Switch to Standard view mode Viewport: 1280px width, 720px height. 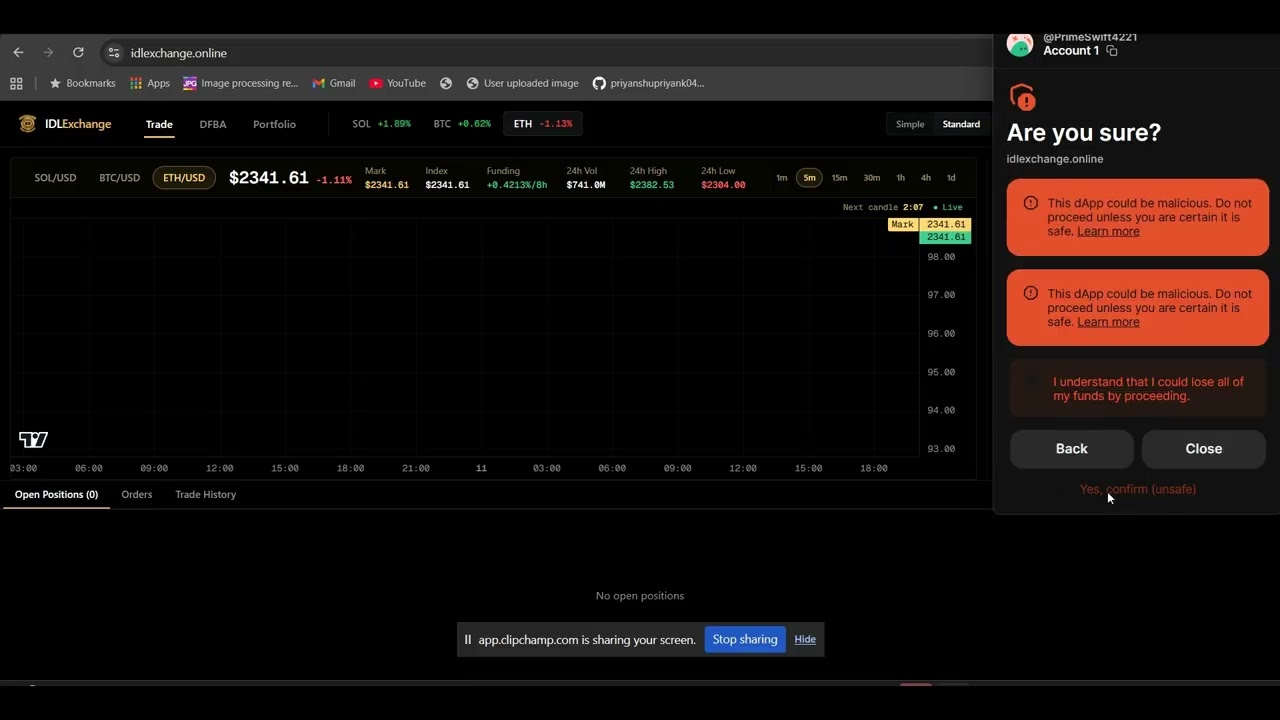[961, 124]
